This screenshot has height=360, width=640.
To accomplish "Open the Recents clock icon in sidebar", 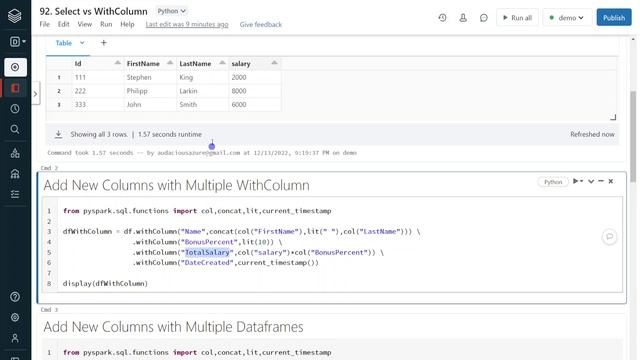I will (15, 109).
